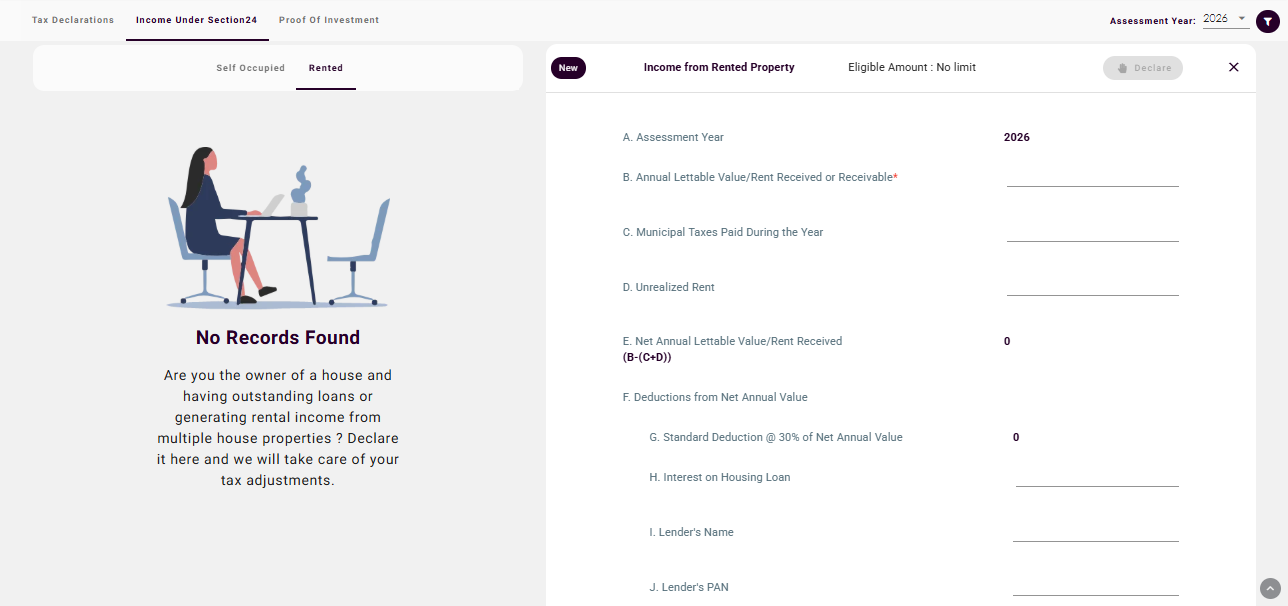This screenshot has width=1288, height=606.
Task: Click the scroll-to-top arrow icon
Action: 1270,588
